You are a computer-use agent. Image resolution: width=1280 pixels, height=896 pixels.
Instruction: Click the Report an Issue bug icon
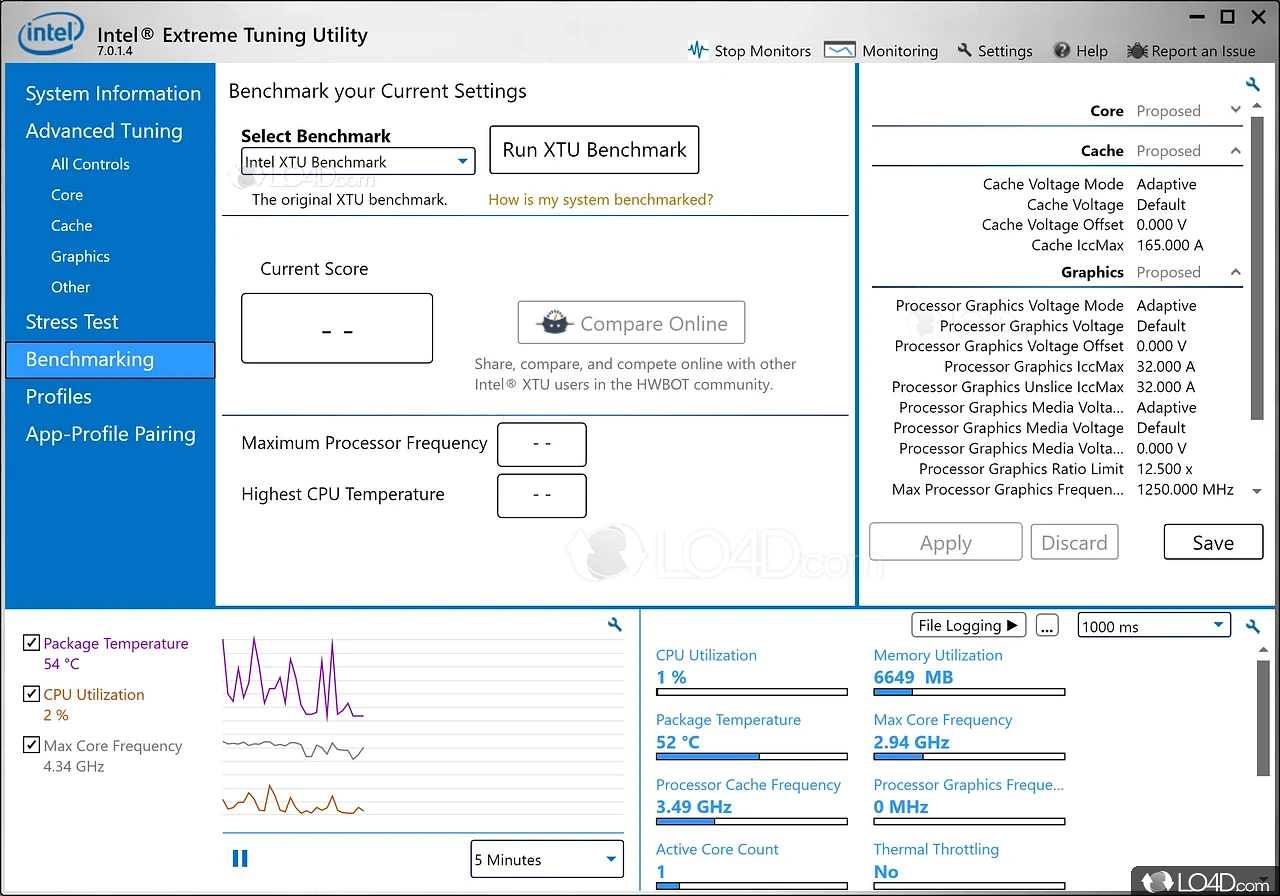(1136, 50)
